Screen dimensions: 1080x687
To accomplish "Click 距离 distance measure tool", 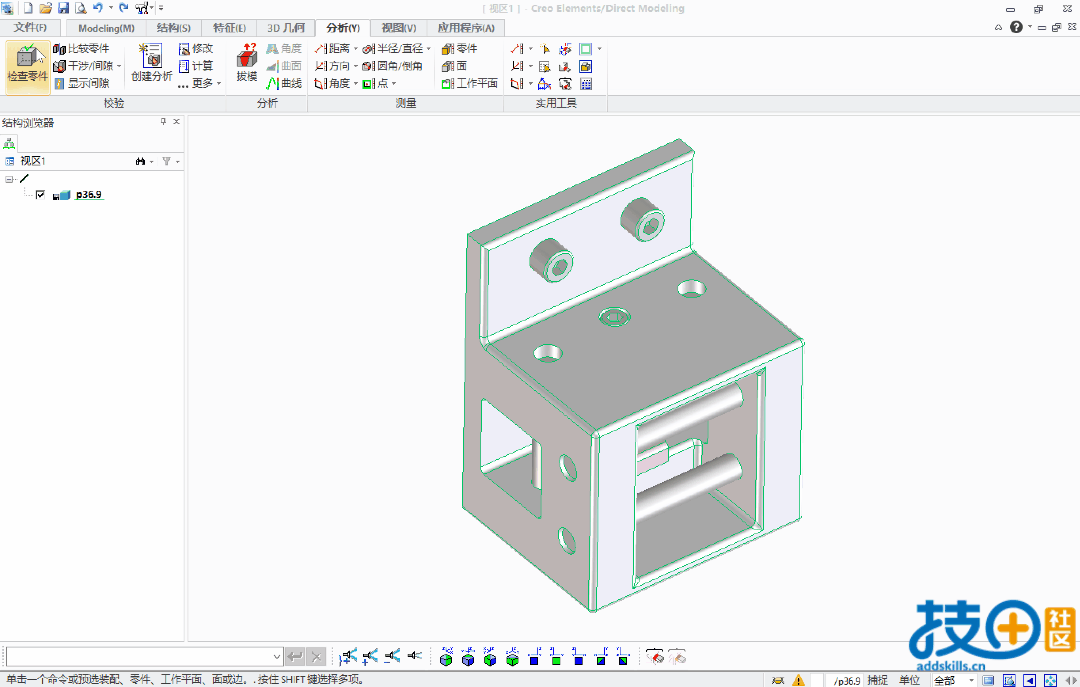I will [333, 49].
